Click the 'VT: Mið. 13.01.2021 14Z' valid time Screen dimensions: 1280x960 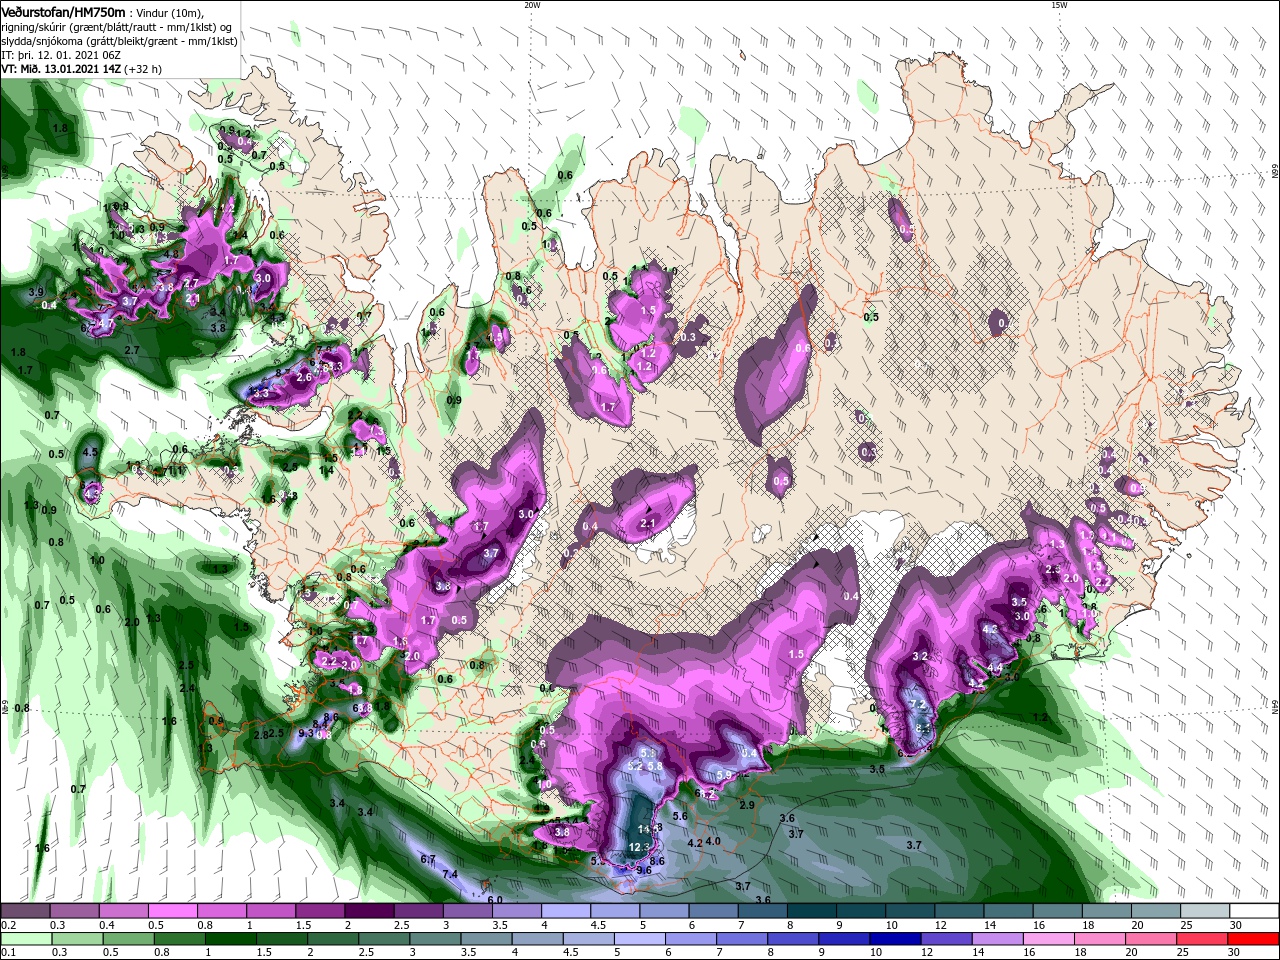tap(61, 69)
